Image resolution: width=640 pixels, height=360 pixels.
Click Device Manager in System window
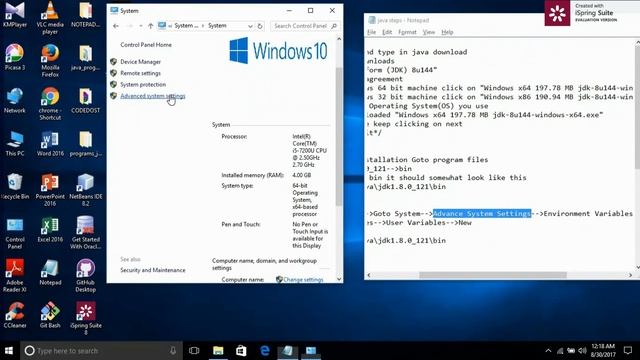click(140, 62)
